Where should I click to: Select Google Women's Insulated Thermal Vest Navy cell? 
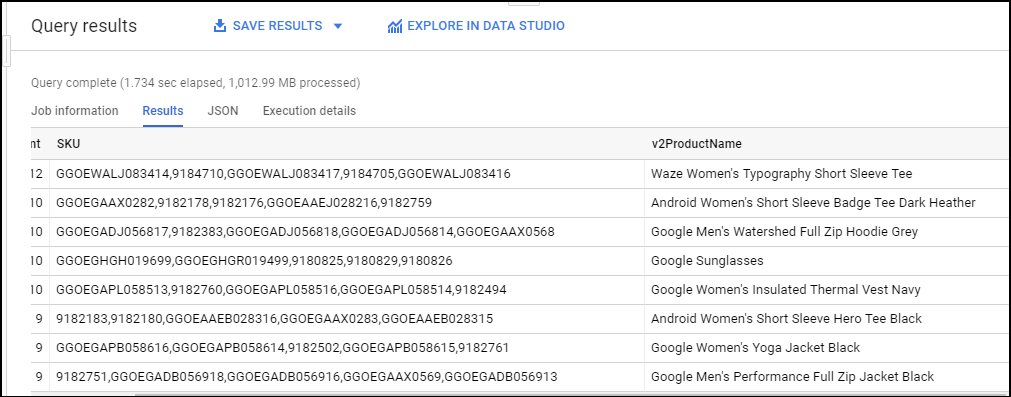point(827,290)
